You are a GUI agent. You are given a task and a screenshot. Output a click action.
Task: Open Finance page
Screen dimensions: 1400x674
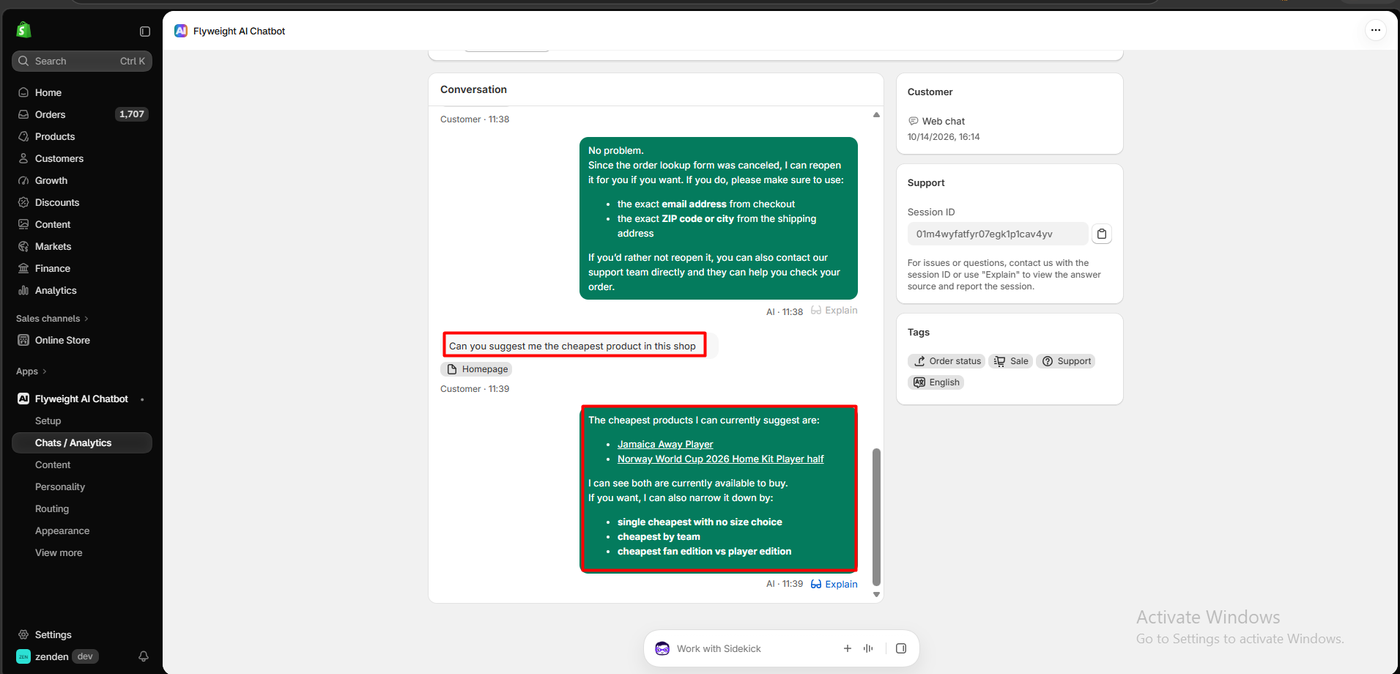tap(82, 268)
